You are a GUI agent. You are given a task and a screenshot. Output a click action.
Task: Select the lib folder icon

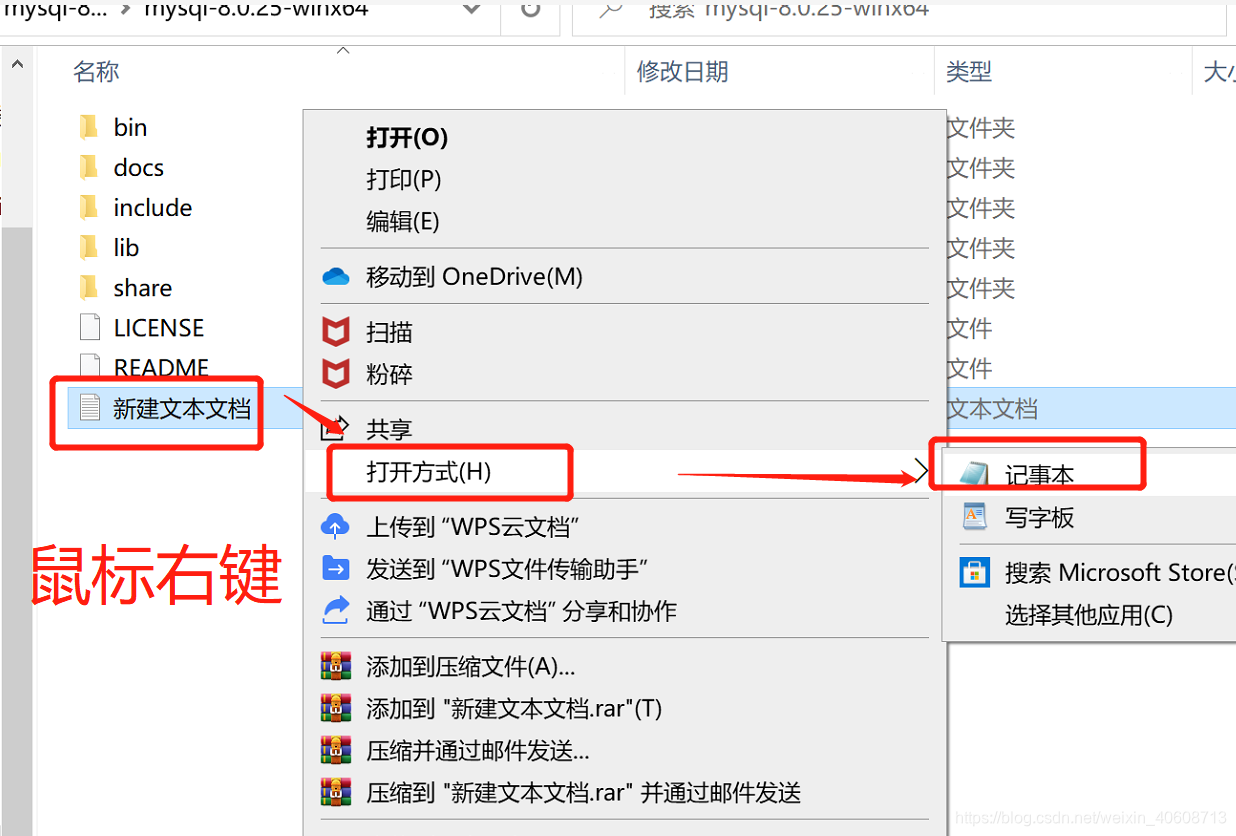pos(89,247)
